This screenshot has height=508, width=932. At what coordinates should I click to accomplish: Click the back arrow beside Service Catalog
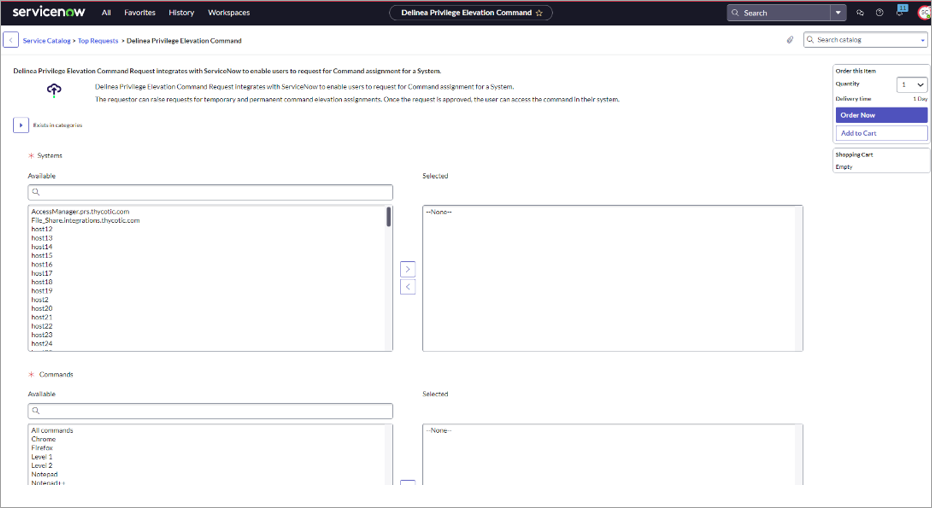click(x=11, y=40)
